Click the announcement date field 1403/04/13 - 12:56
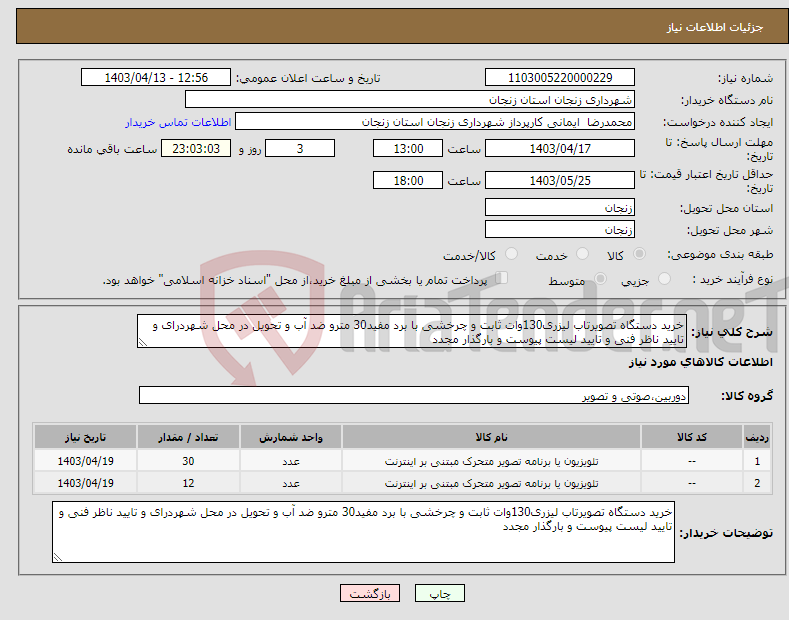Viewport: 789px width, 620px height. (155, 78)
